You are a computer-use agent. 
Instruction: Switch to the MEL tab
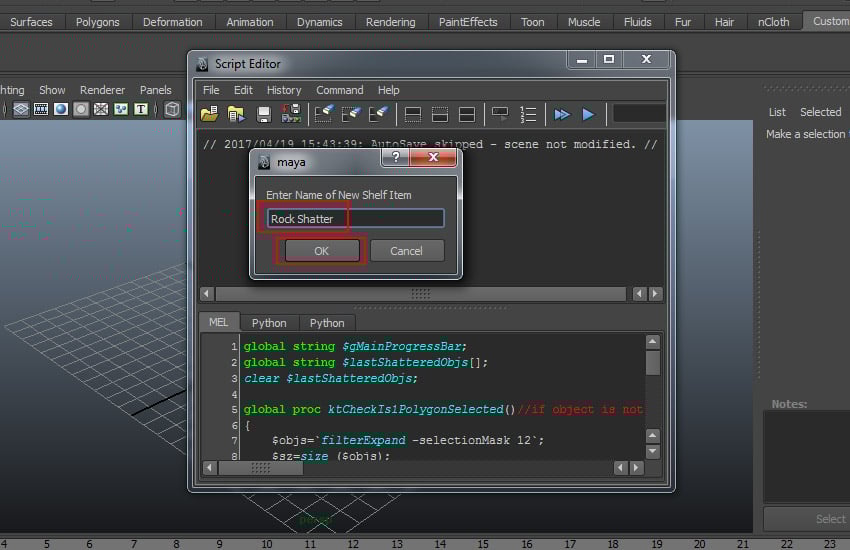click(x=218, y=322)
